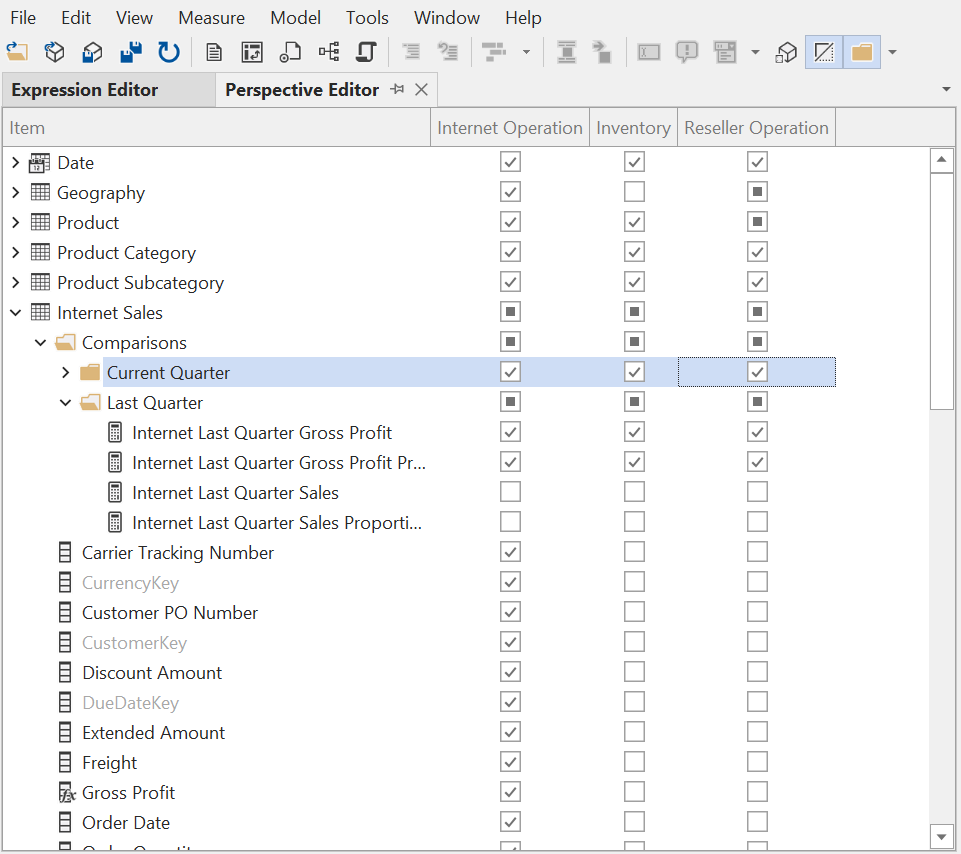Switch to the Expression Editor tab
Viewport: 961px width, 854px height.
click(84, 89)
